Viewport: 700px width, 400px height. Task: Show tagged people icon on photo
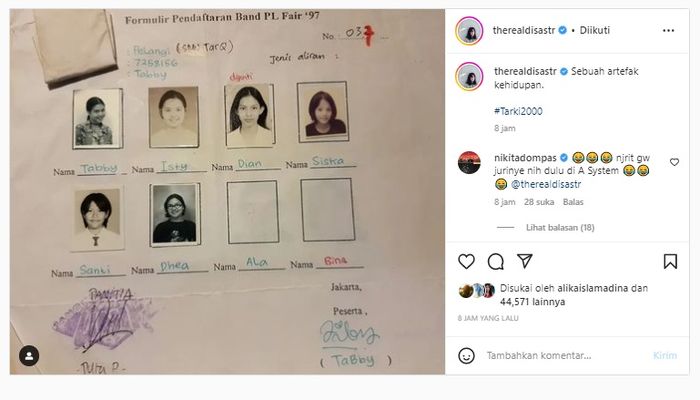tap(29, 356)
